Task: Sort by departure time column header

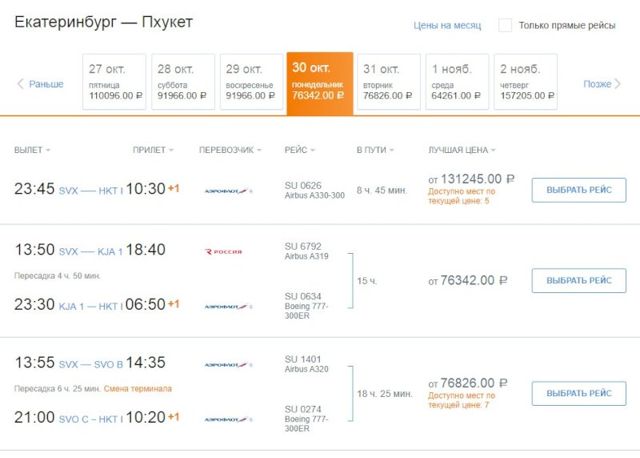Action: click(32, 150)
